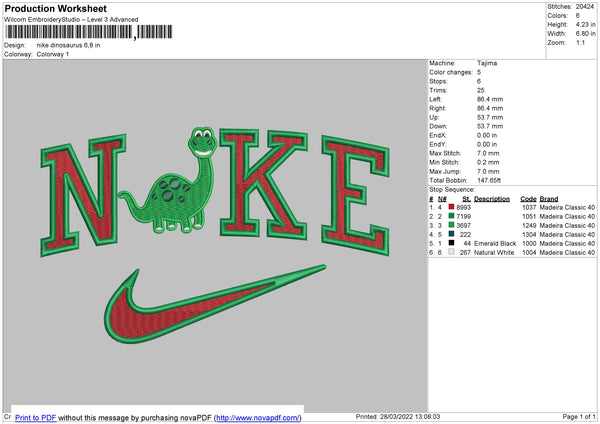This screenshot has width=600, height=424.
Task: Click the Natural White color swatch
Action: (x=452, y=252)
